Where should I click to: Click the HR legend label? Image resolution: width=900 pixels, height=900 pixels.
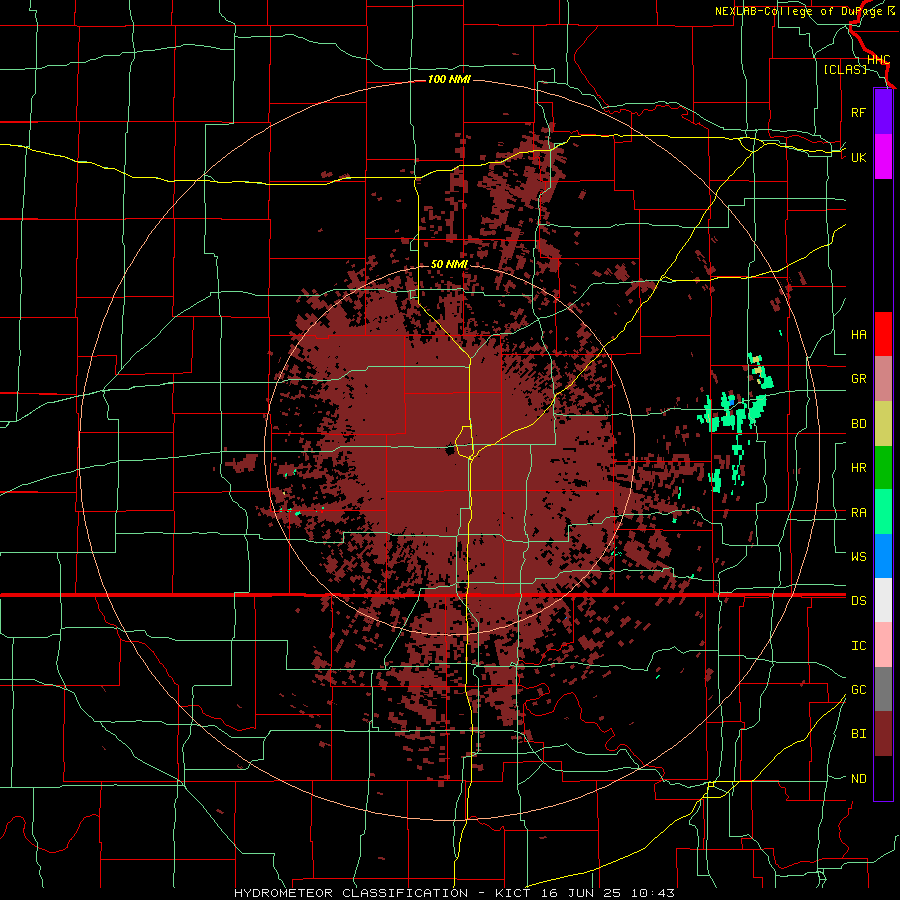[859, 468]
